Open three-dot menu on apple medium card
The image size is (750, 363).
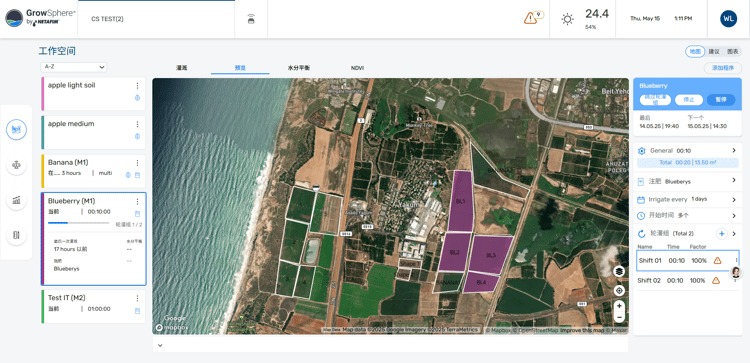tap(137, 124)
